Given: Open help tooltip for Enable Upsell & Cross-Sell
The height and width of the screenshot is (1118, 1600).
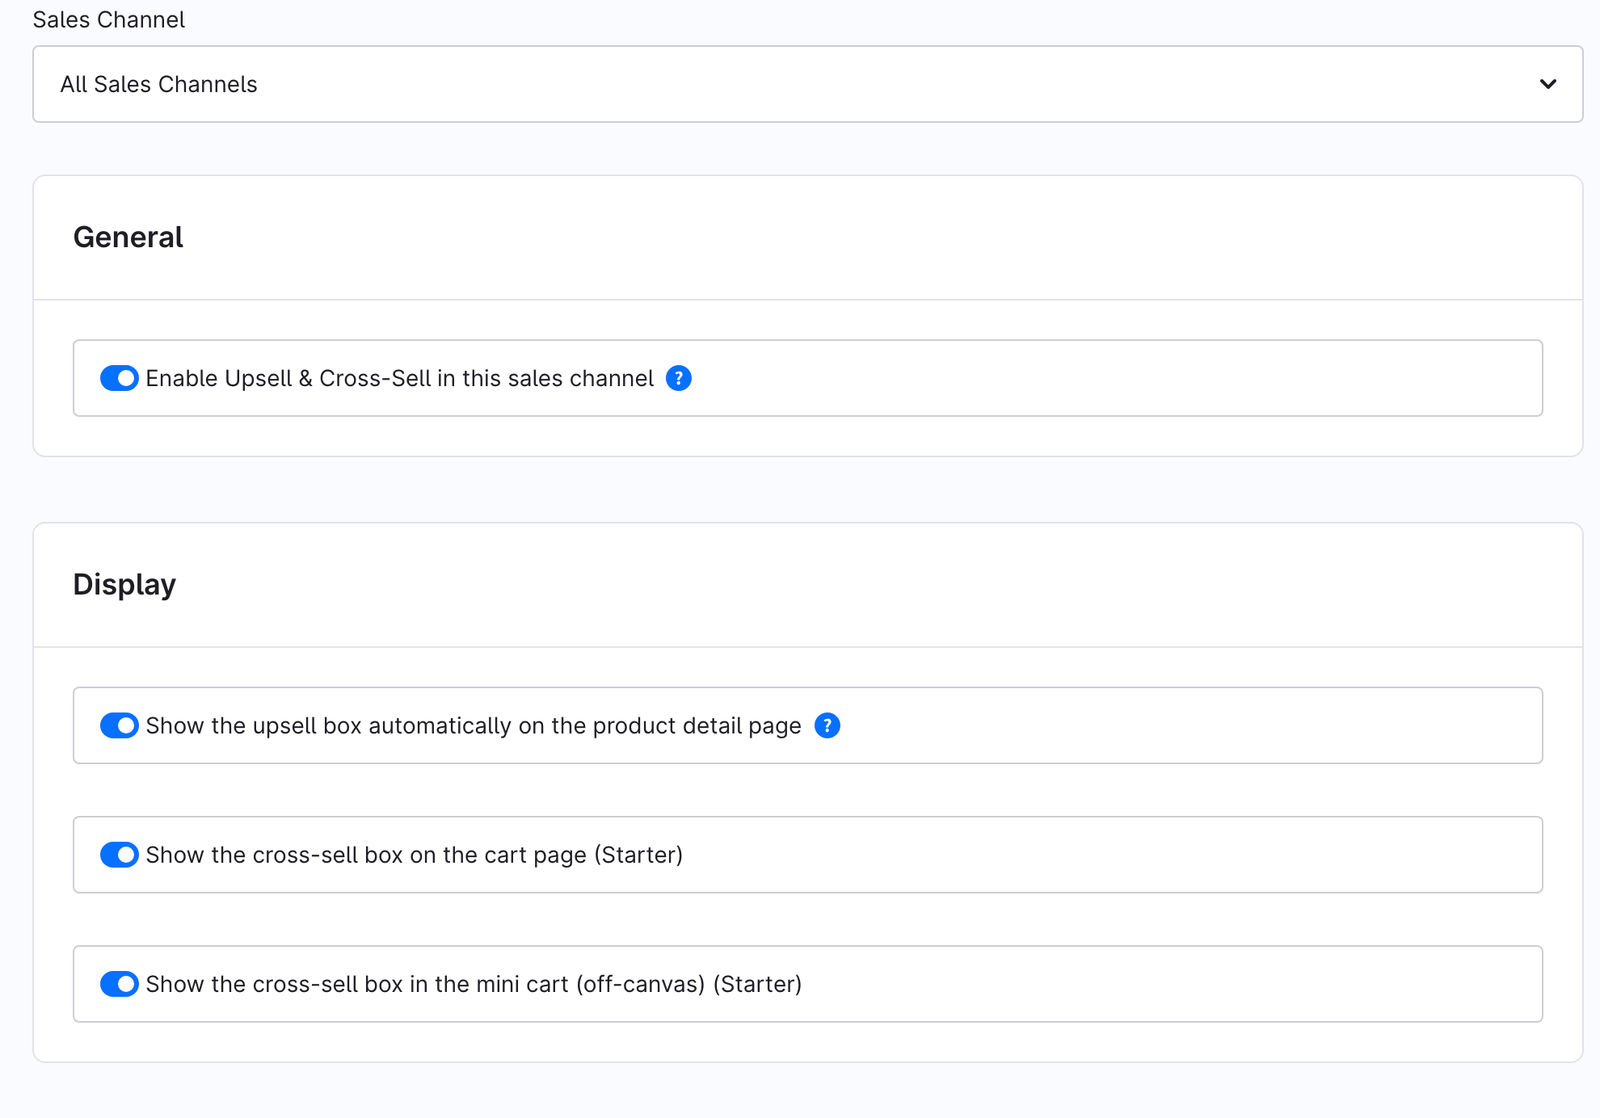Looking at the screenshot, I should (679, 378).
